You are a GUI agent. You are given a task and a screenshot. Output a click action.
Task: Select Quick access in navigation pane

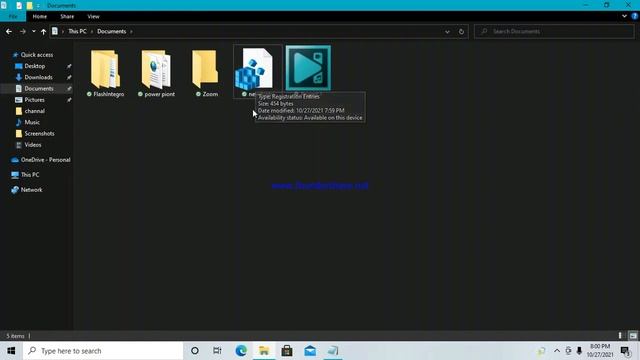(x=37, y=55)
